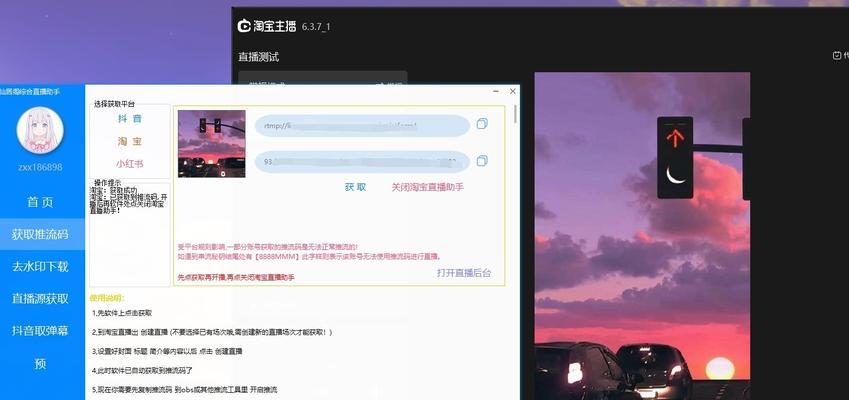The height and width of the screenshot is (400, 849).
Task: Click the 获取 button
Action: [x=355, y=187]
